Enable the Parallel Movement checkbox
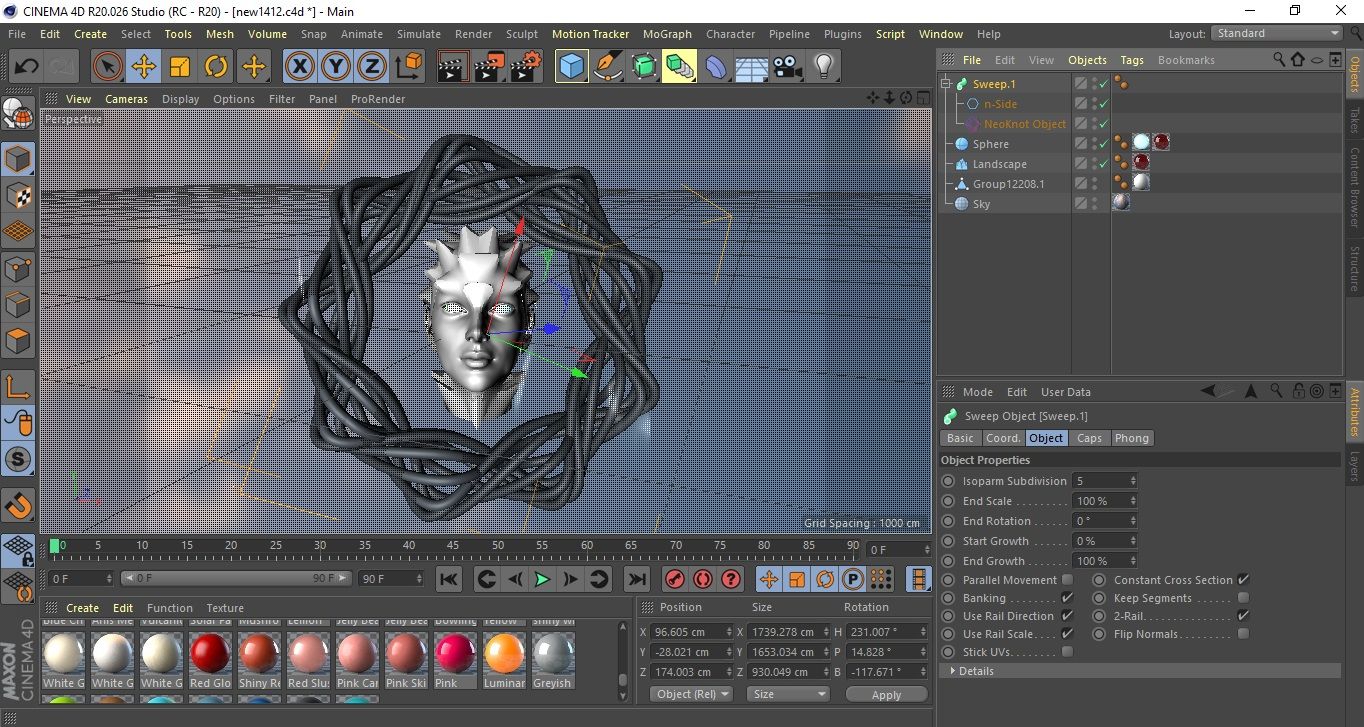 click(1067, 580)
